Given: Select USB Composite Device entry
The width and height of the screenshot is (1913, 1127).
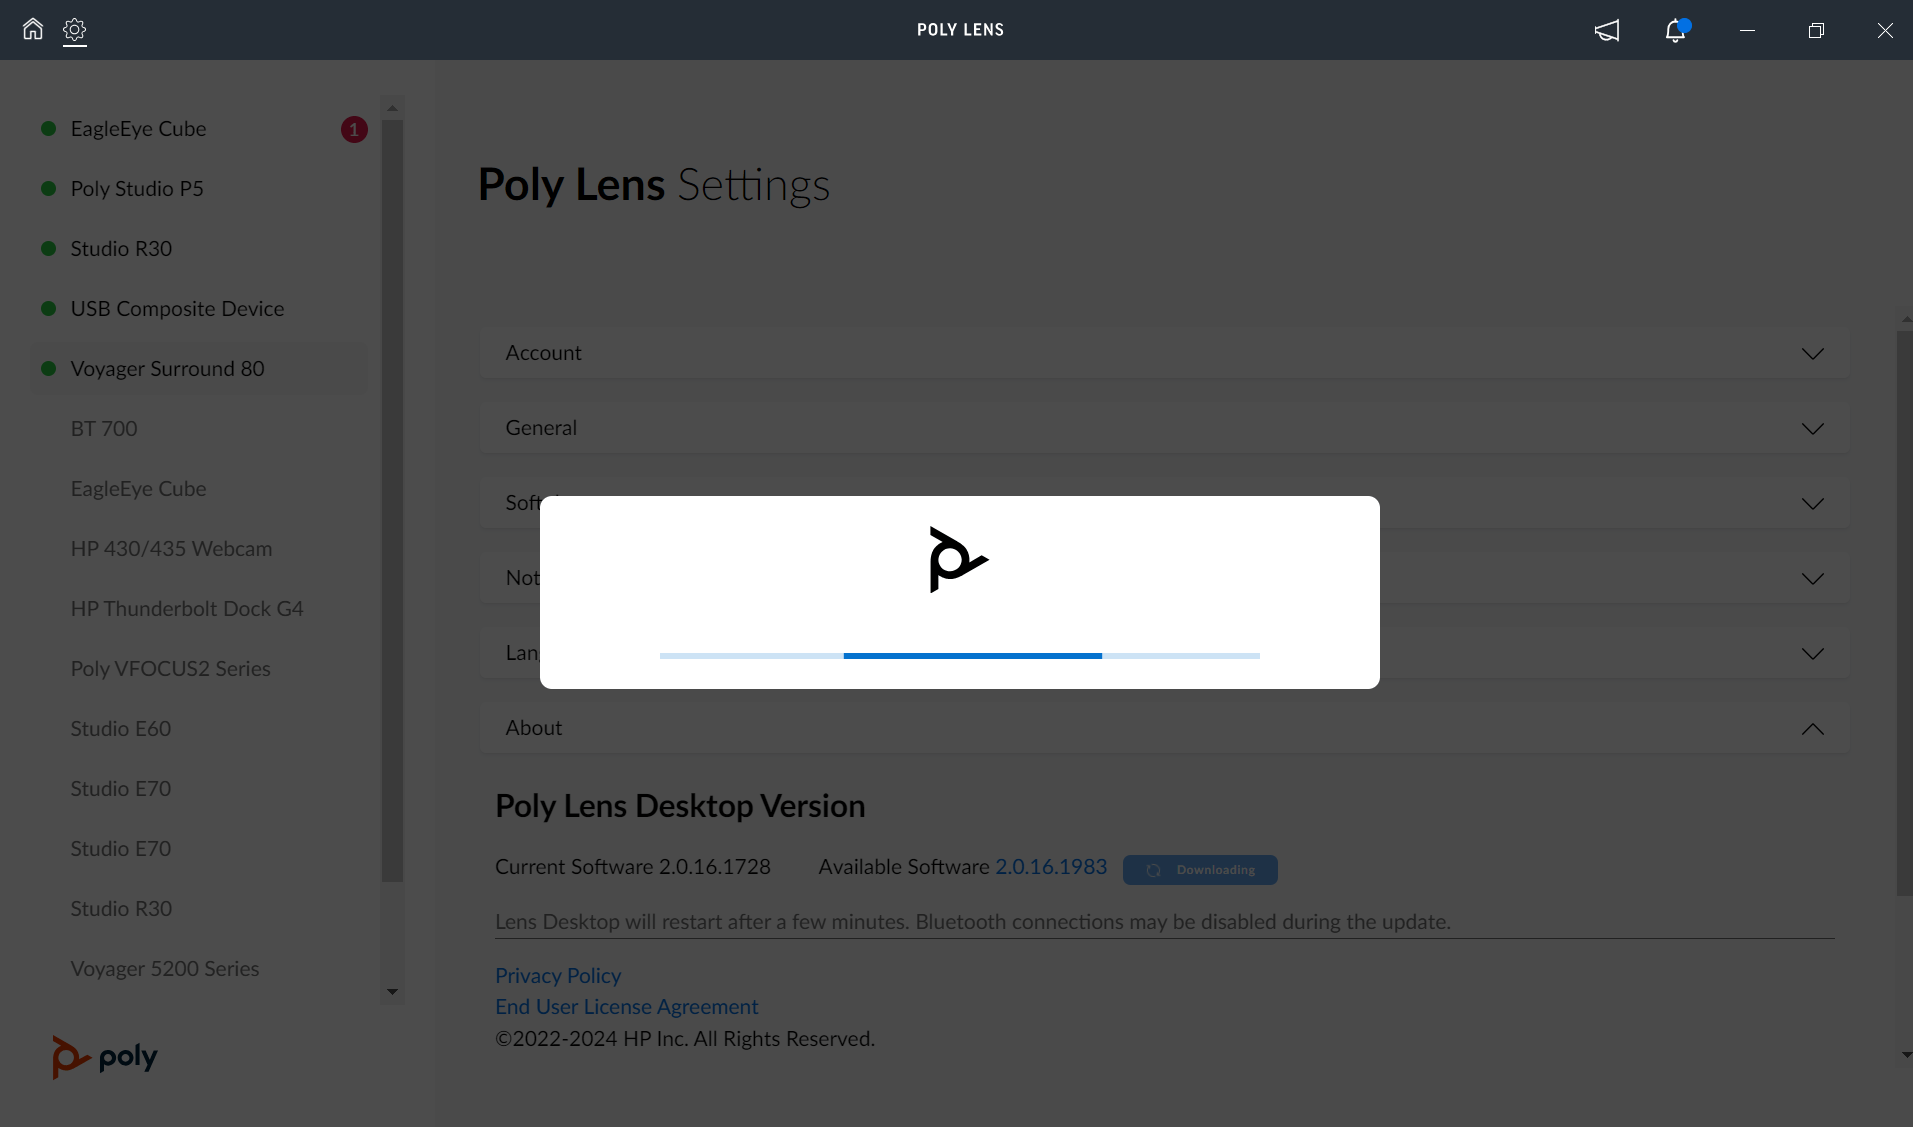Looking at the screenshot, I should click(177, 309).
